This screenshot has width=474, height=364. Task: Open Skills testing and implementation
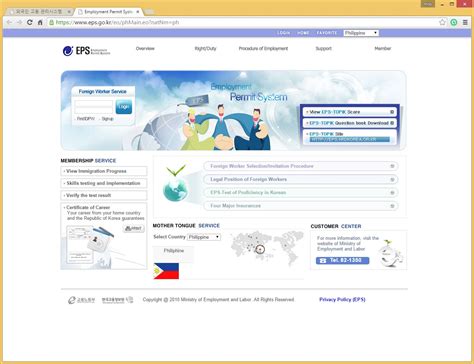click(x=104, y=183)
